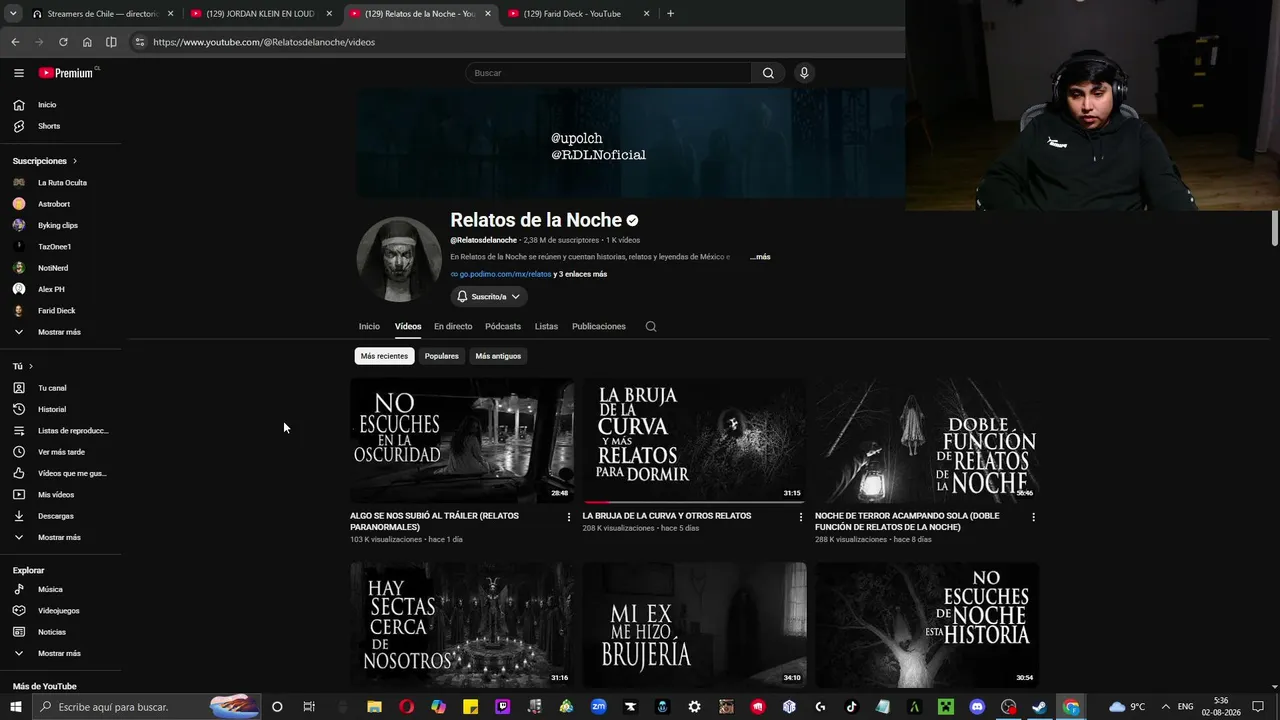Click the Relatos de la Noche channel avatar
1280x720 pixels.
coord(399,259)
